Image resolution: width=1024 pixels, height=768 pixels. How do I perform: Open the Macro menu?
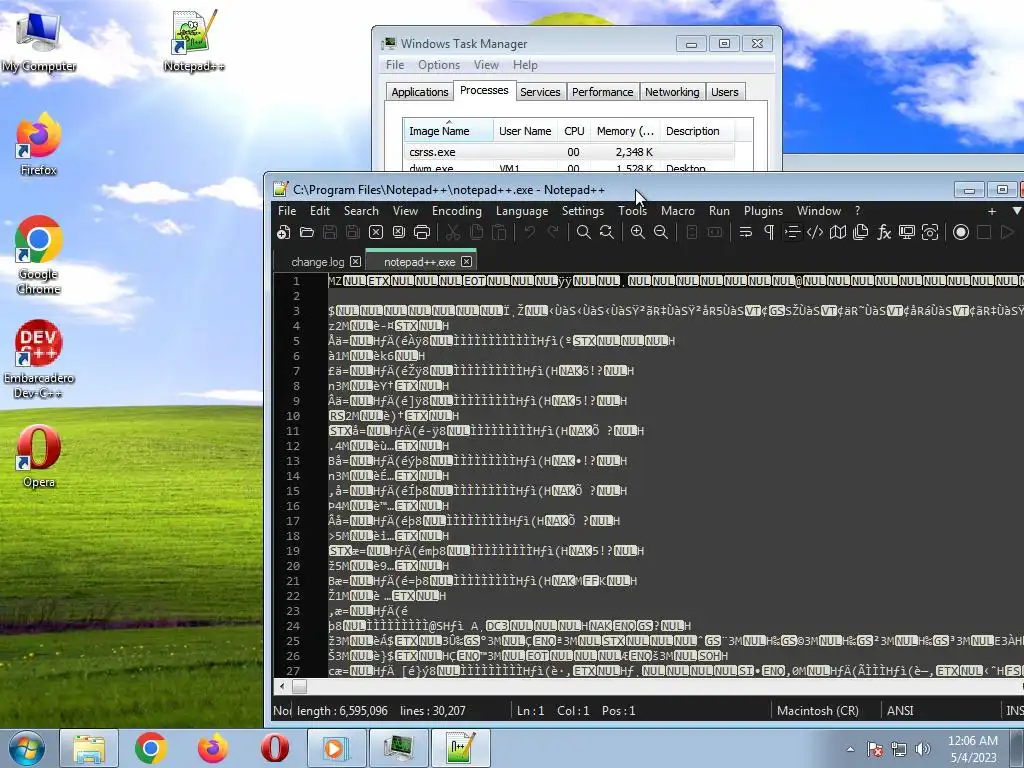(677, 211)
